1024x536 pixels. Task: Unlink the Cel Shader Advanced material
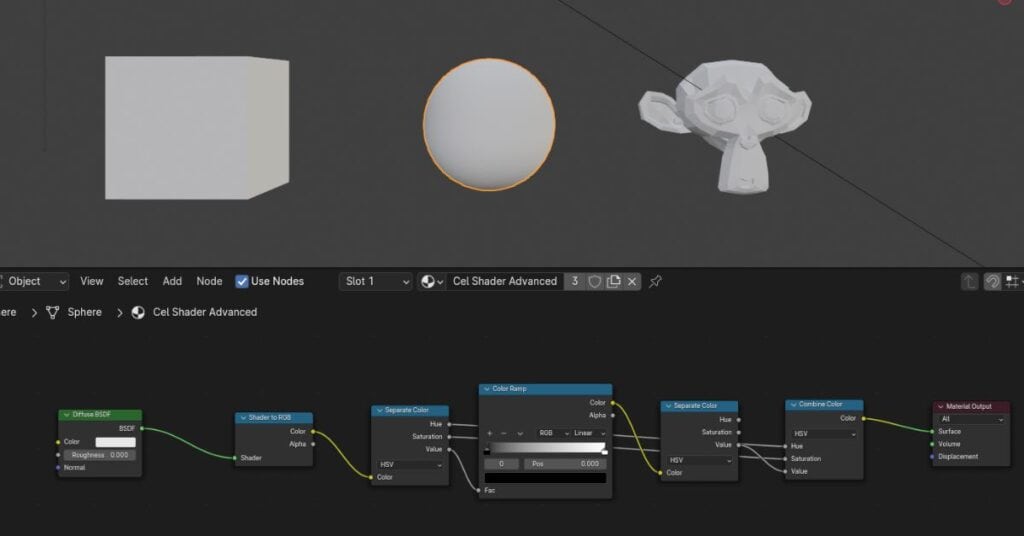pyautogui.click(x=632, y=282)
